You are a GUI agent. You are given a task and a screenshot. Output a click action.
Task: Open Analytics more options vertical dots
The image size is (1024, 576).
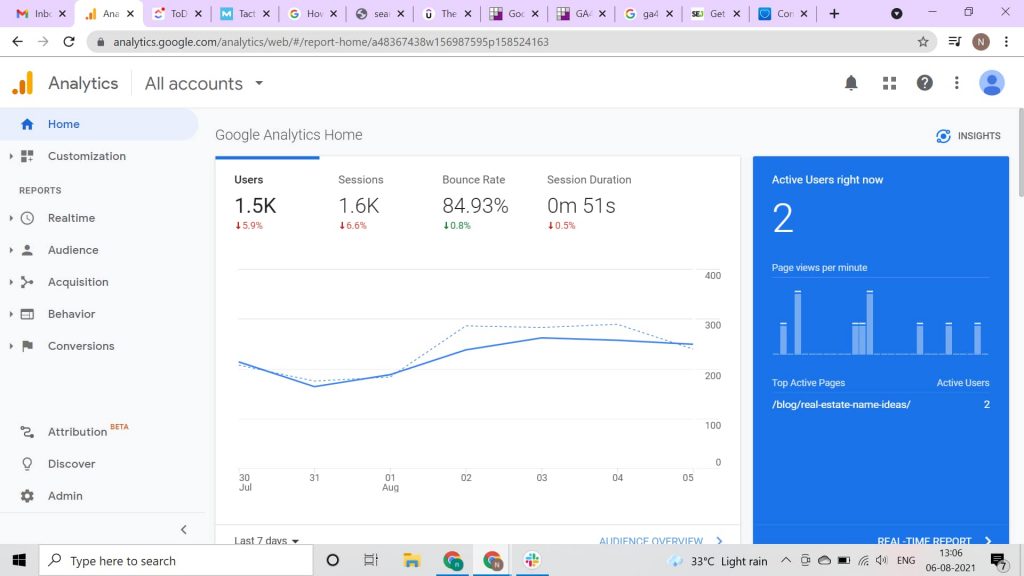click(957, 83)
